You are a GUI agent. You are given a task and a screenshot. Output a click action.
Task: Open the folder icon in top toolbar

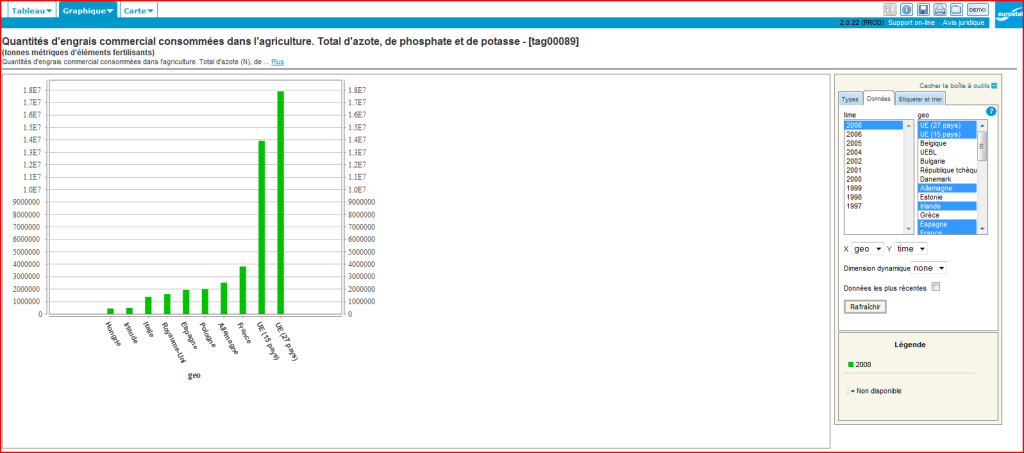pyautogui.click(x=956, y=9)
